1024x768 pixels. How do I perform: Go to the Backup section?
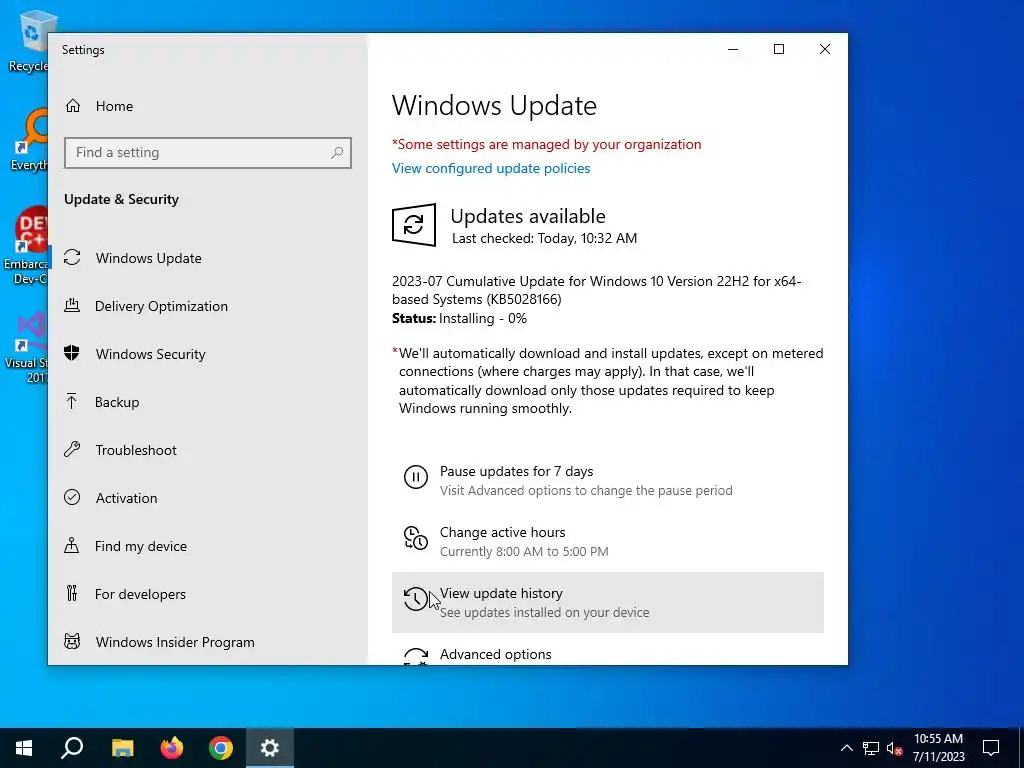point(208,402)
